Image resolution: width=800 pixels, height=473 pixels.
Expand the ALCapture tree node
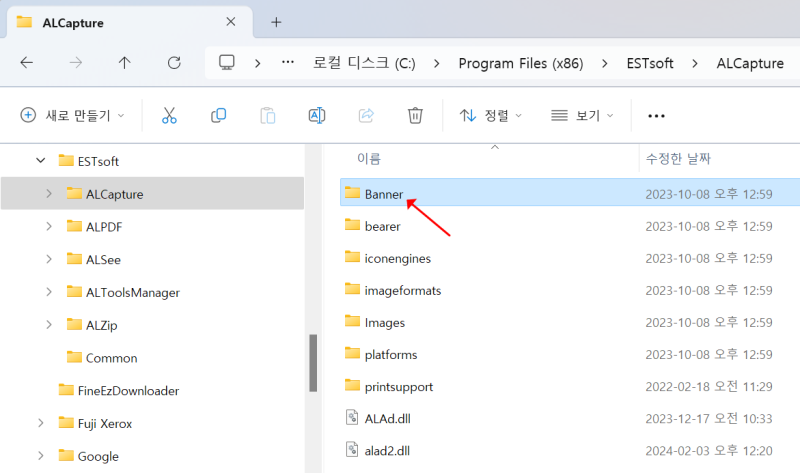click(49, 193)
